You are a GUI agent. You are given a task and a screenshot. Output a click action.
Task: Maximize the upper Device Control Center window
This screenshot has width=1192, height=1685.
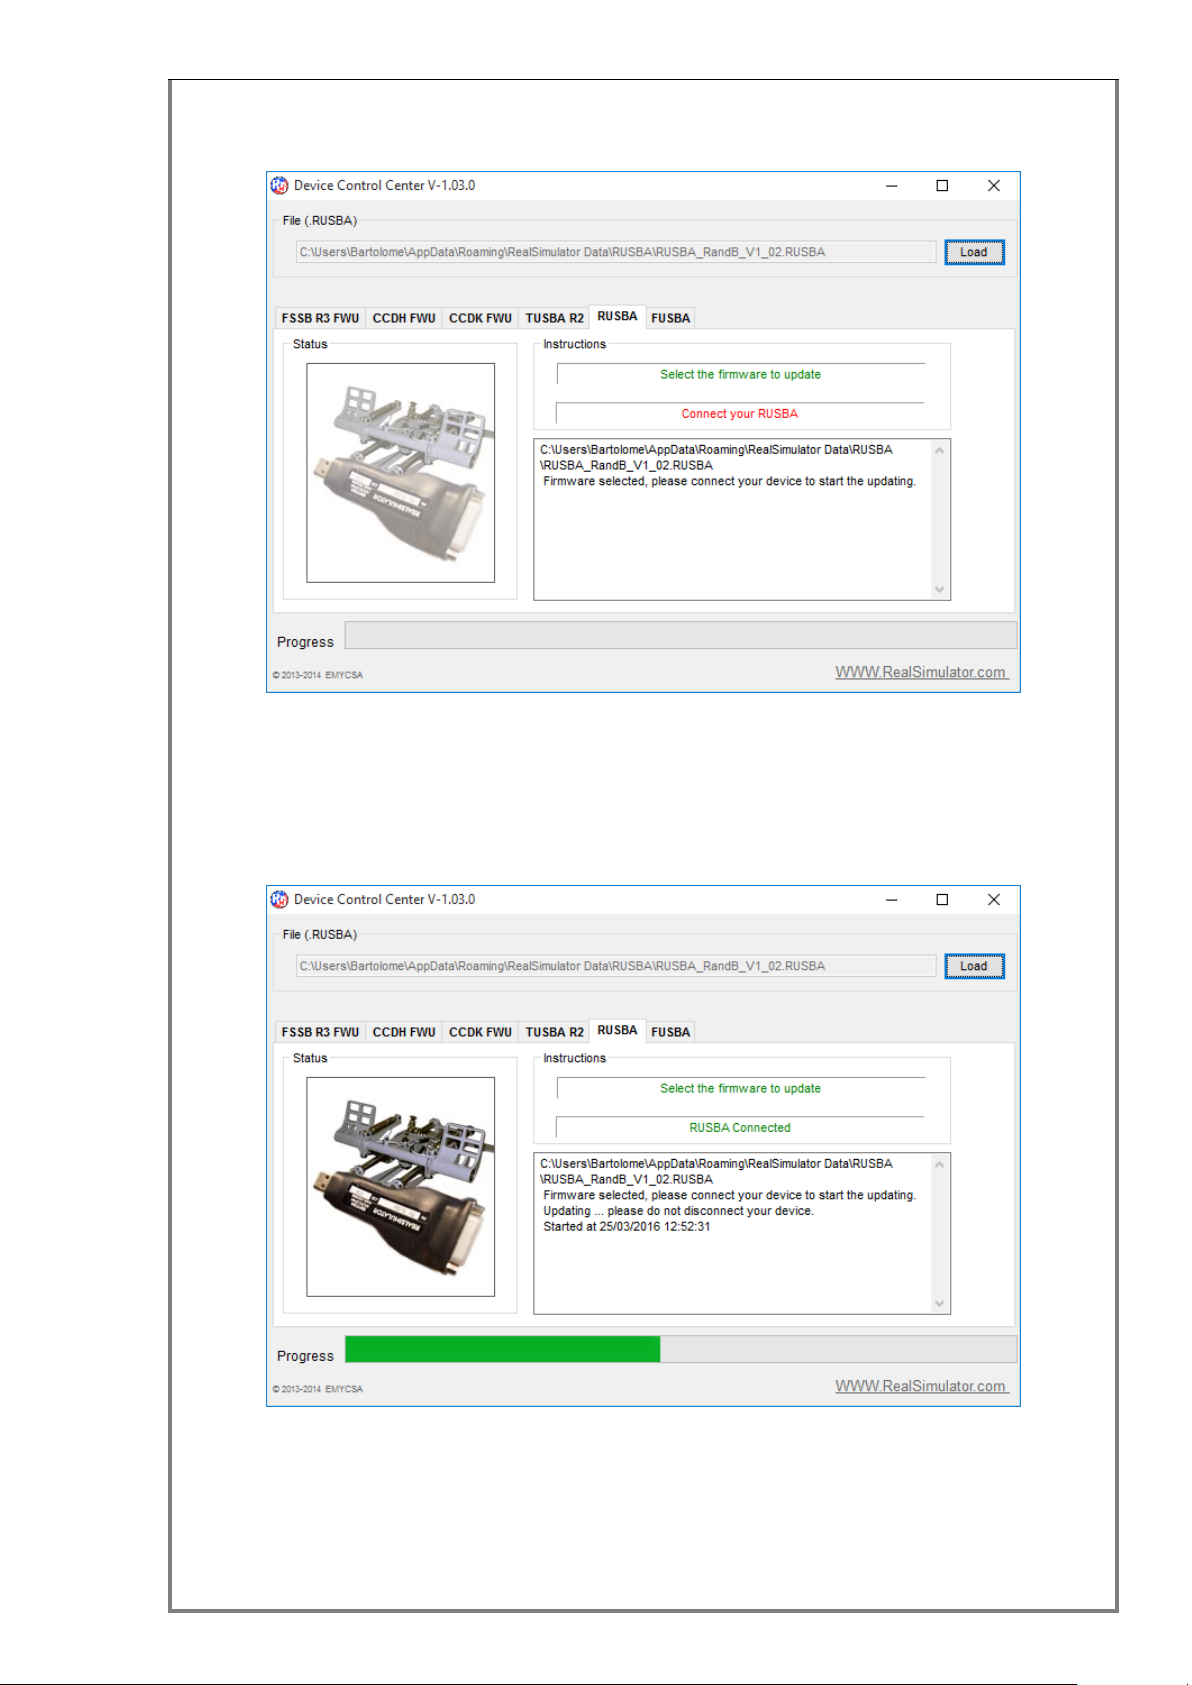point(942,186)
